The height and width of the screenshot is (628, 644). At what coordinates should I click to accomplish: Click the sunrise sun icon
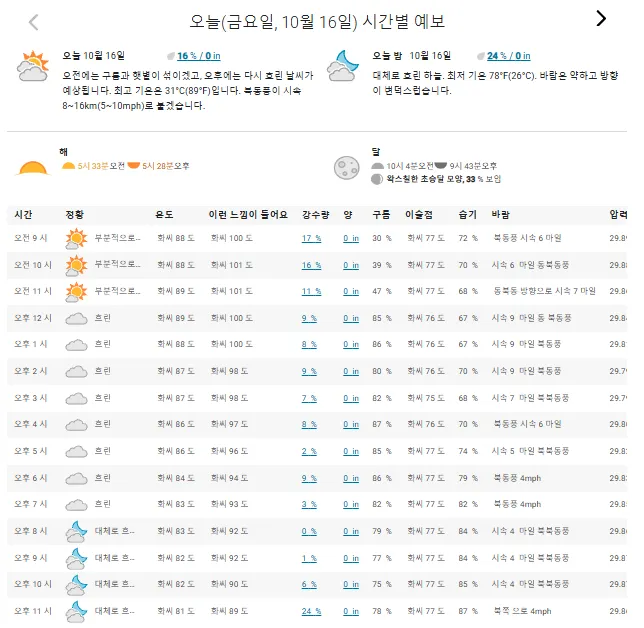pyautogui.click(x=33, y=168)
